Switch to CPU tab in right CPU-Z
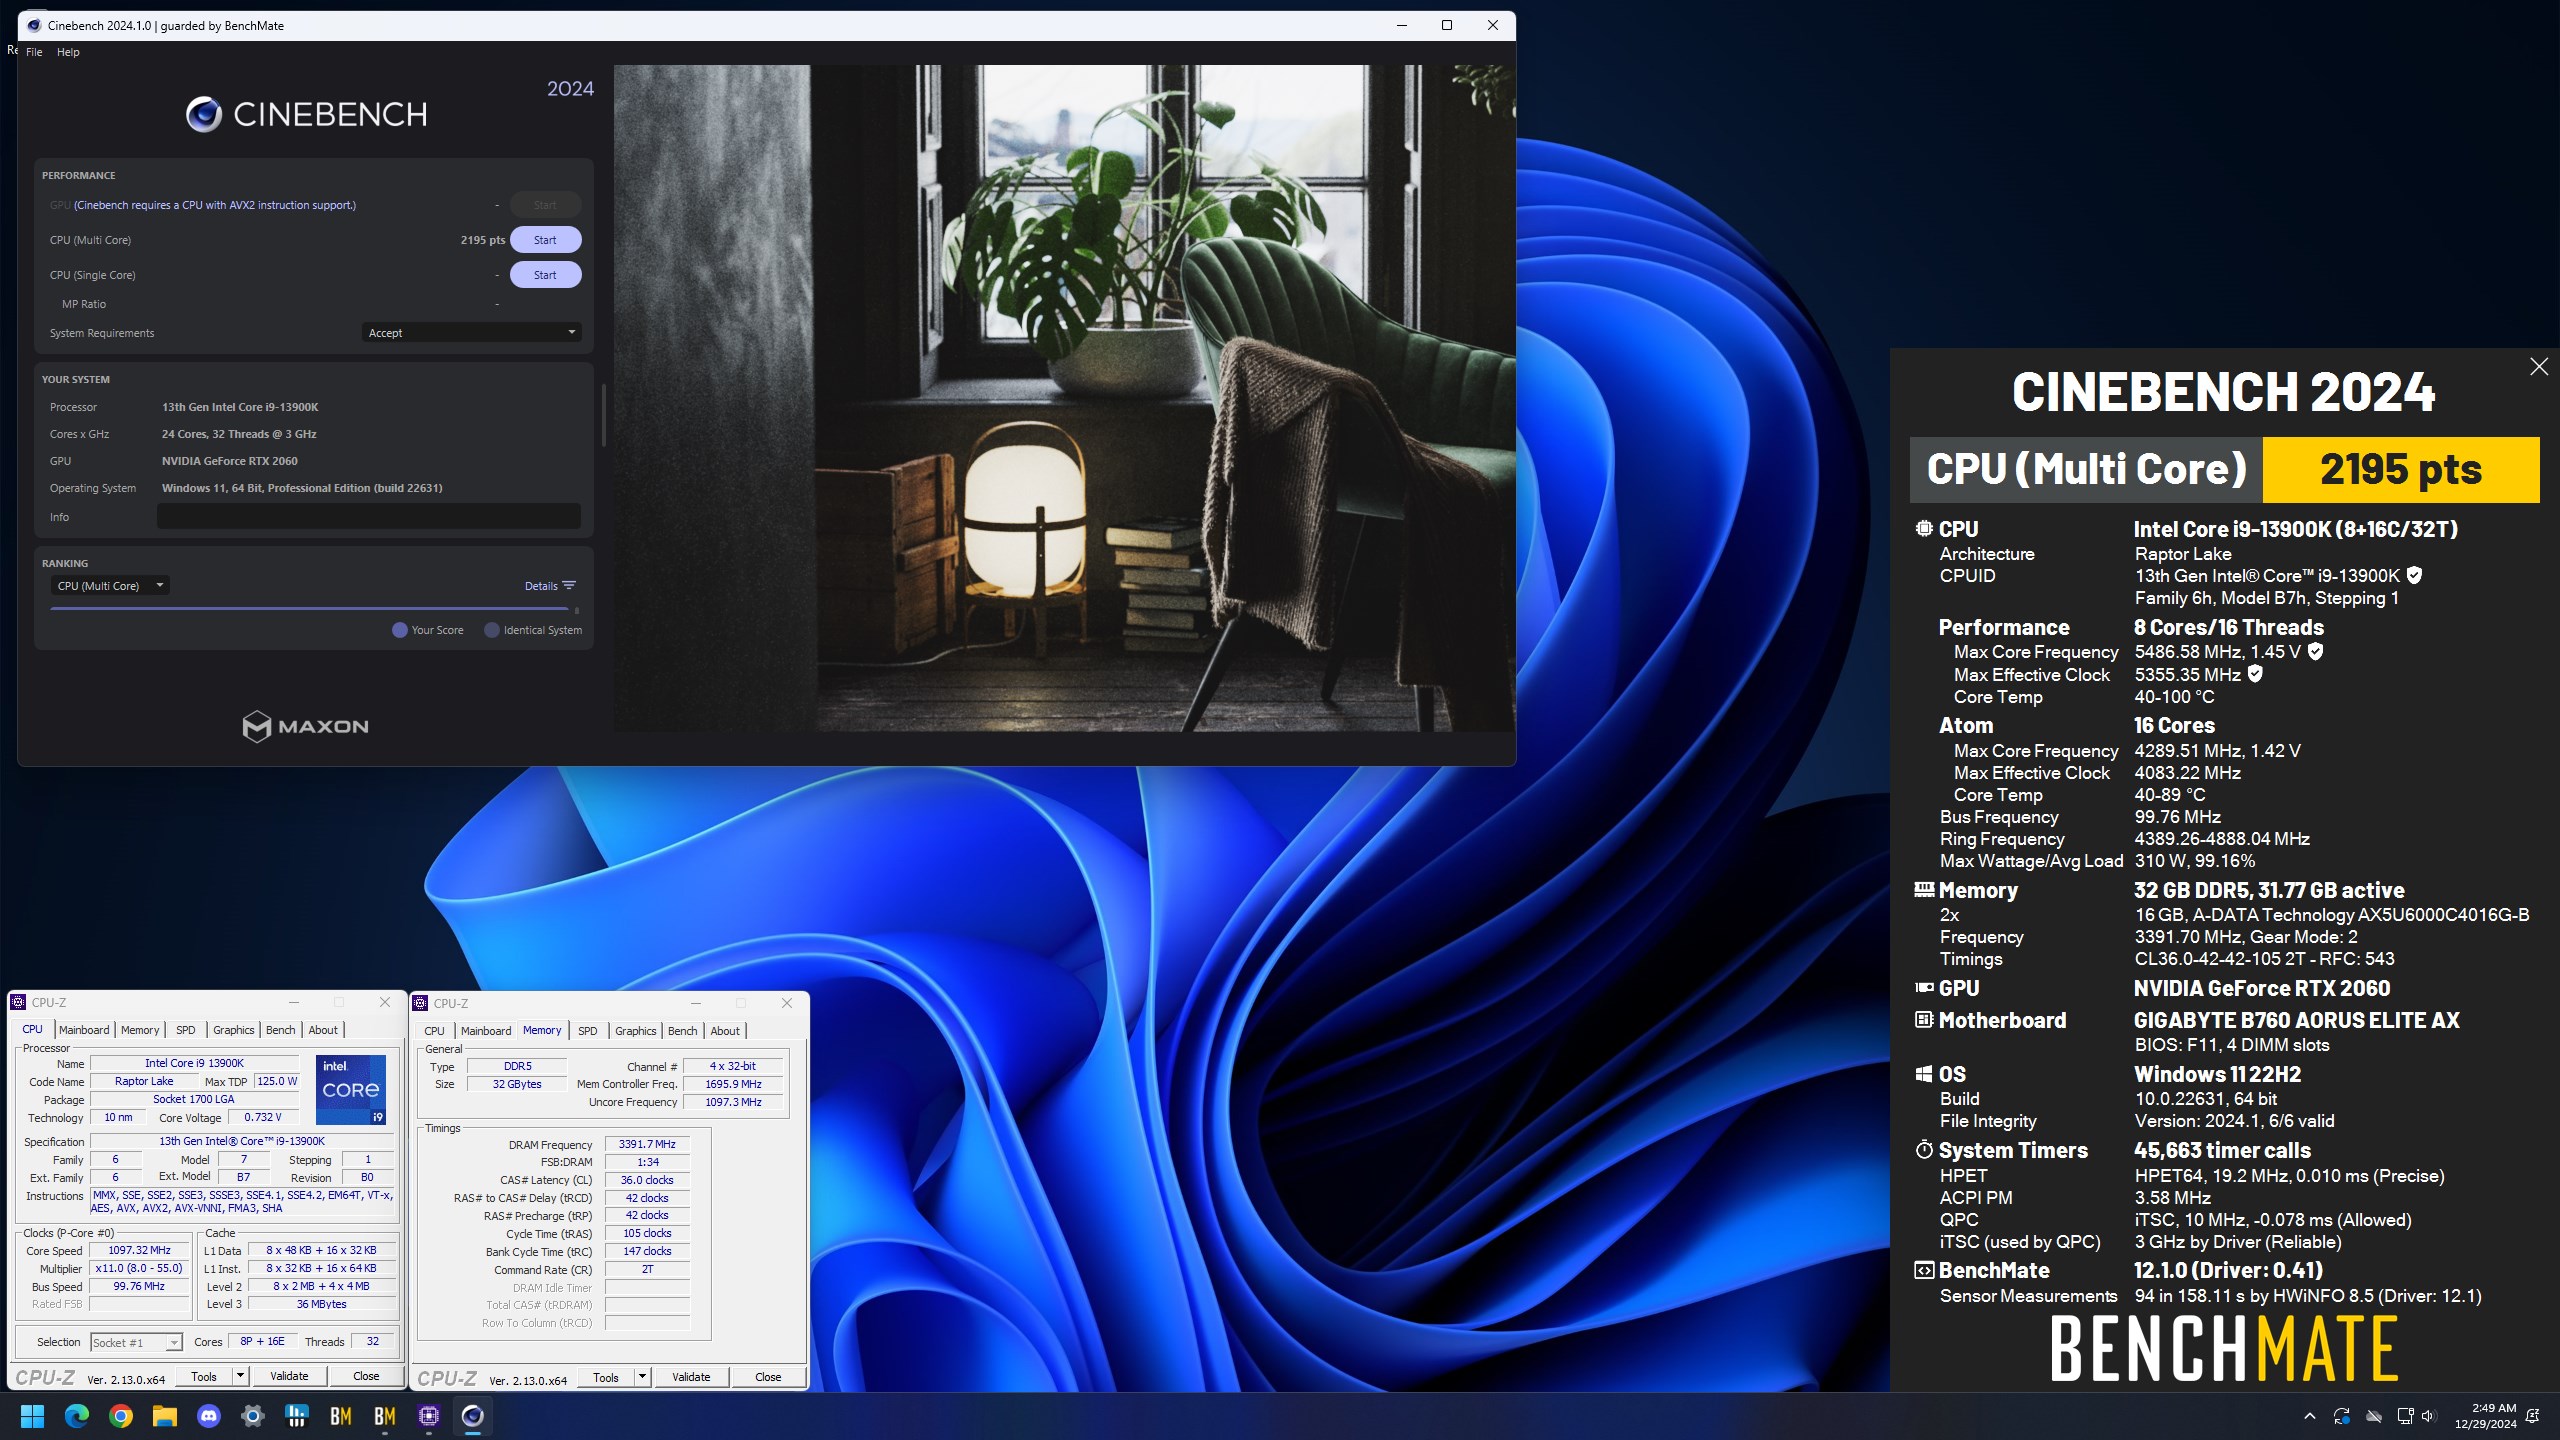 [434, 1031]
